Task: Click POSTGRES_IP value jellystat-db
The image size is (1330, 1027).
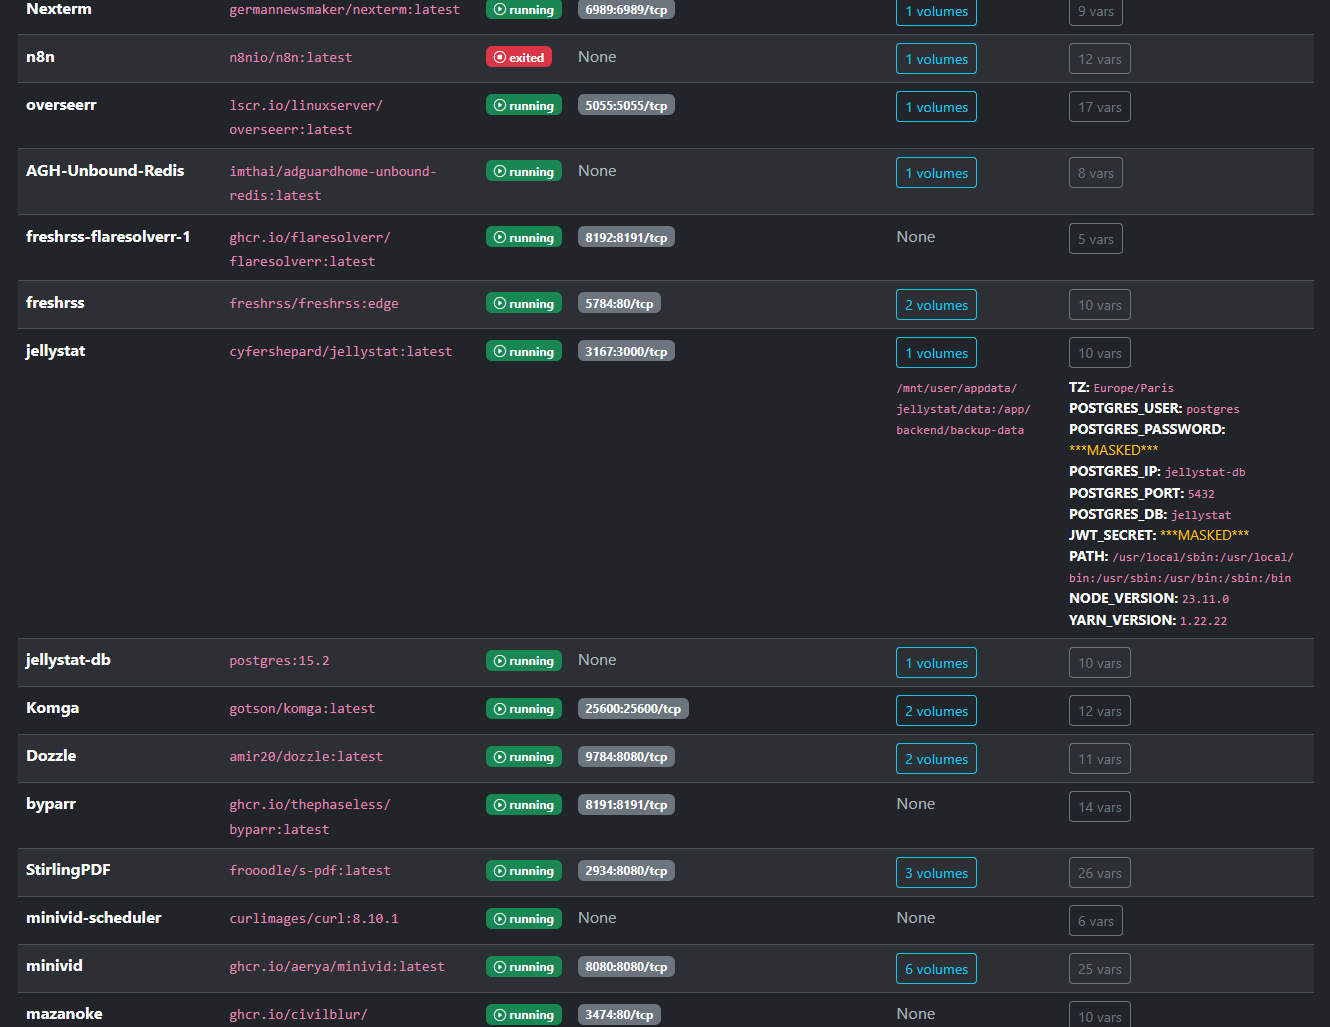Action: tap(1205, 472)
